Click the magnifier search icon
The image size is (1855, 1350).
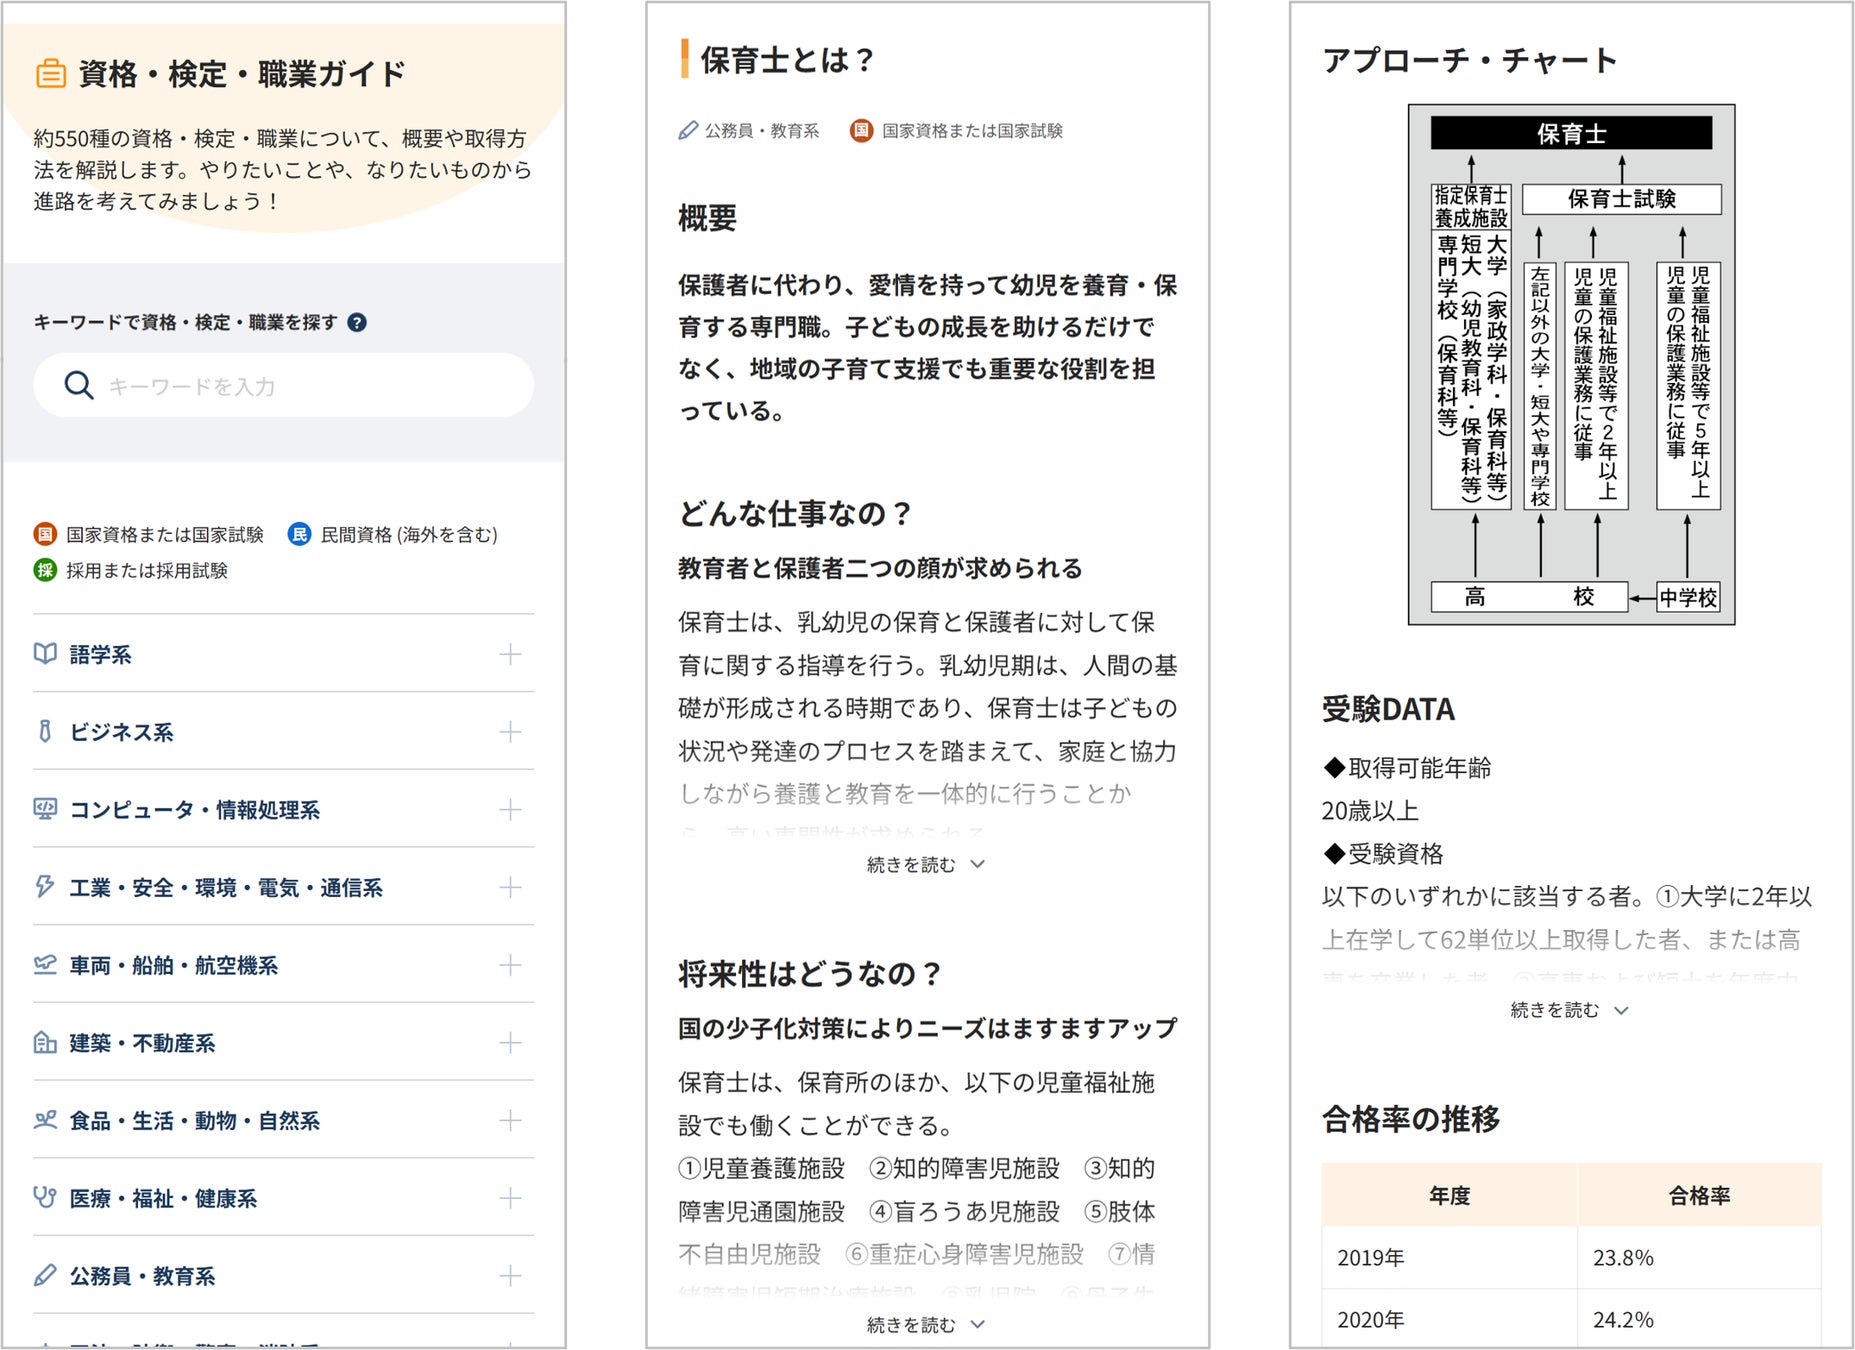coord(79,385)
